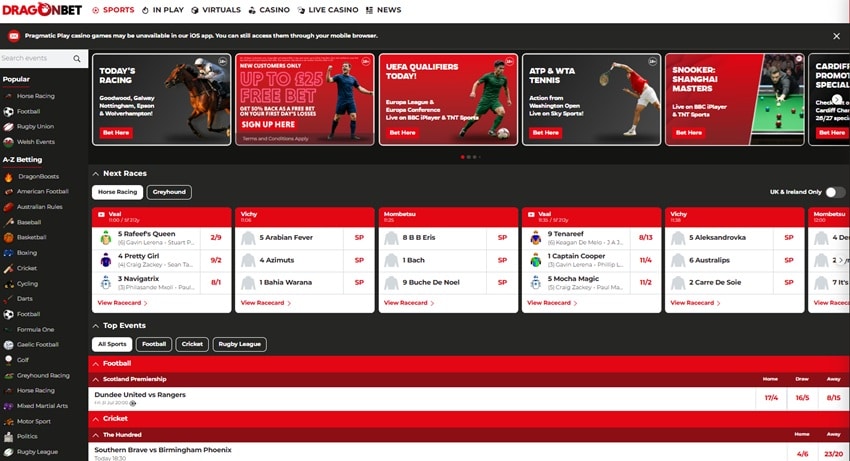The height and width of the screenshot is (461, 850).
Task: Select the Horse Racing filter pill
Action: [118, 192]
